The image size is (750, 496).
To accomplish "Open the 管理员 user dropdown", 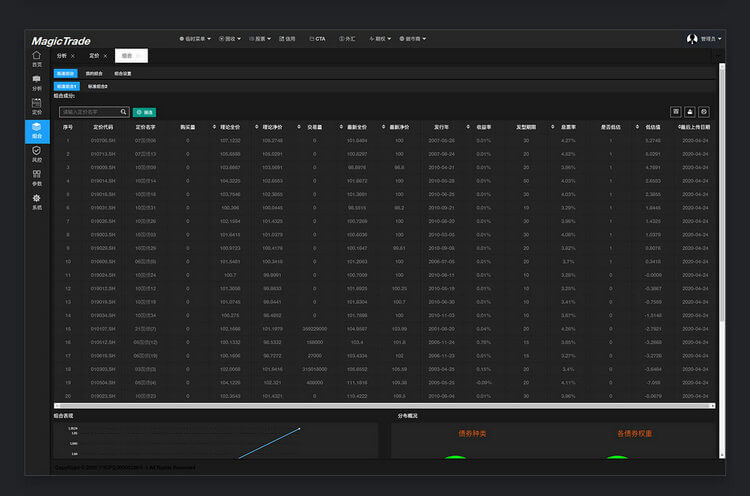I will click(711, 39).
